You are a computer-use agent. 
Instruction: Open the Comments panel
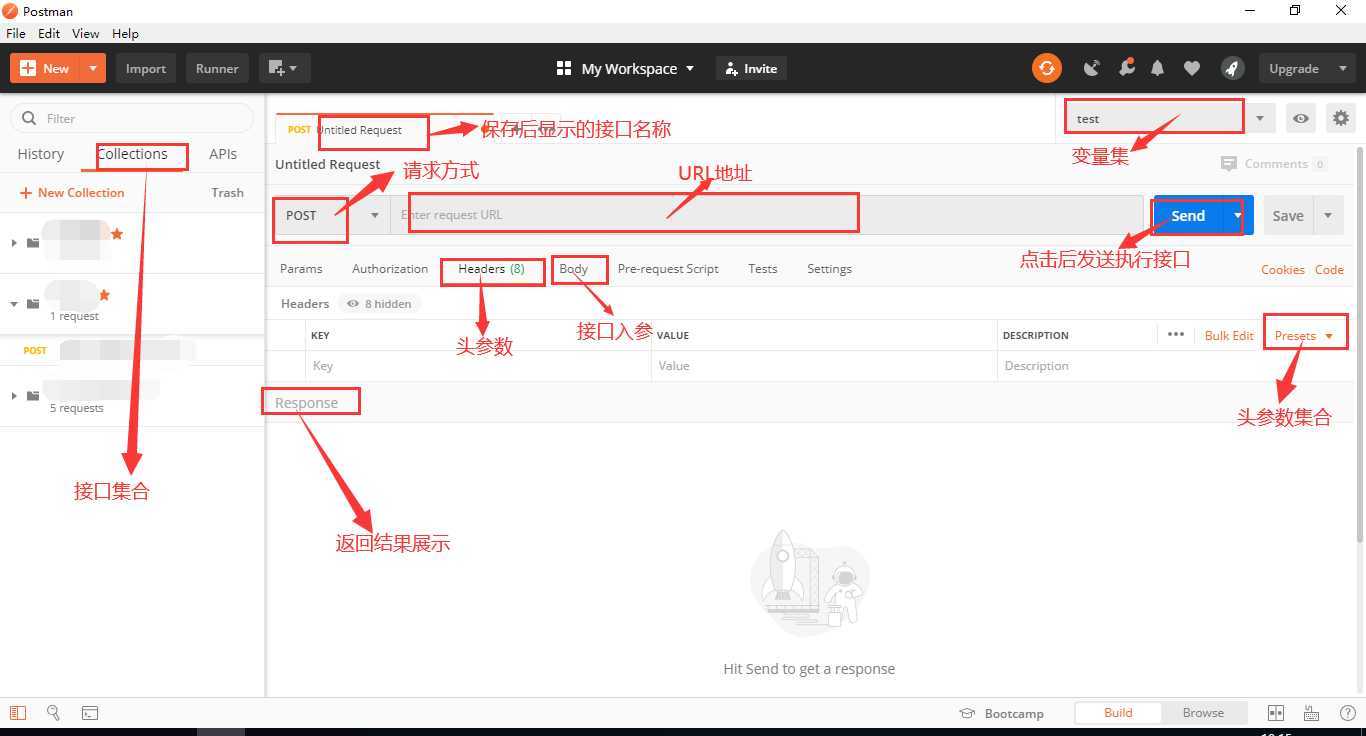pyautogui.click(x=1274, y=163)
